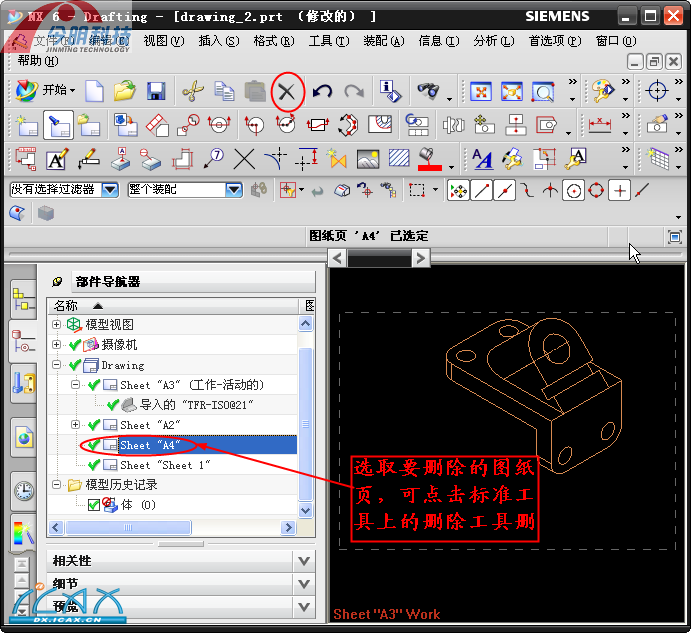Click the binoculars find icon

click(x=428, y=92)
